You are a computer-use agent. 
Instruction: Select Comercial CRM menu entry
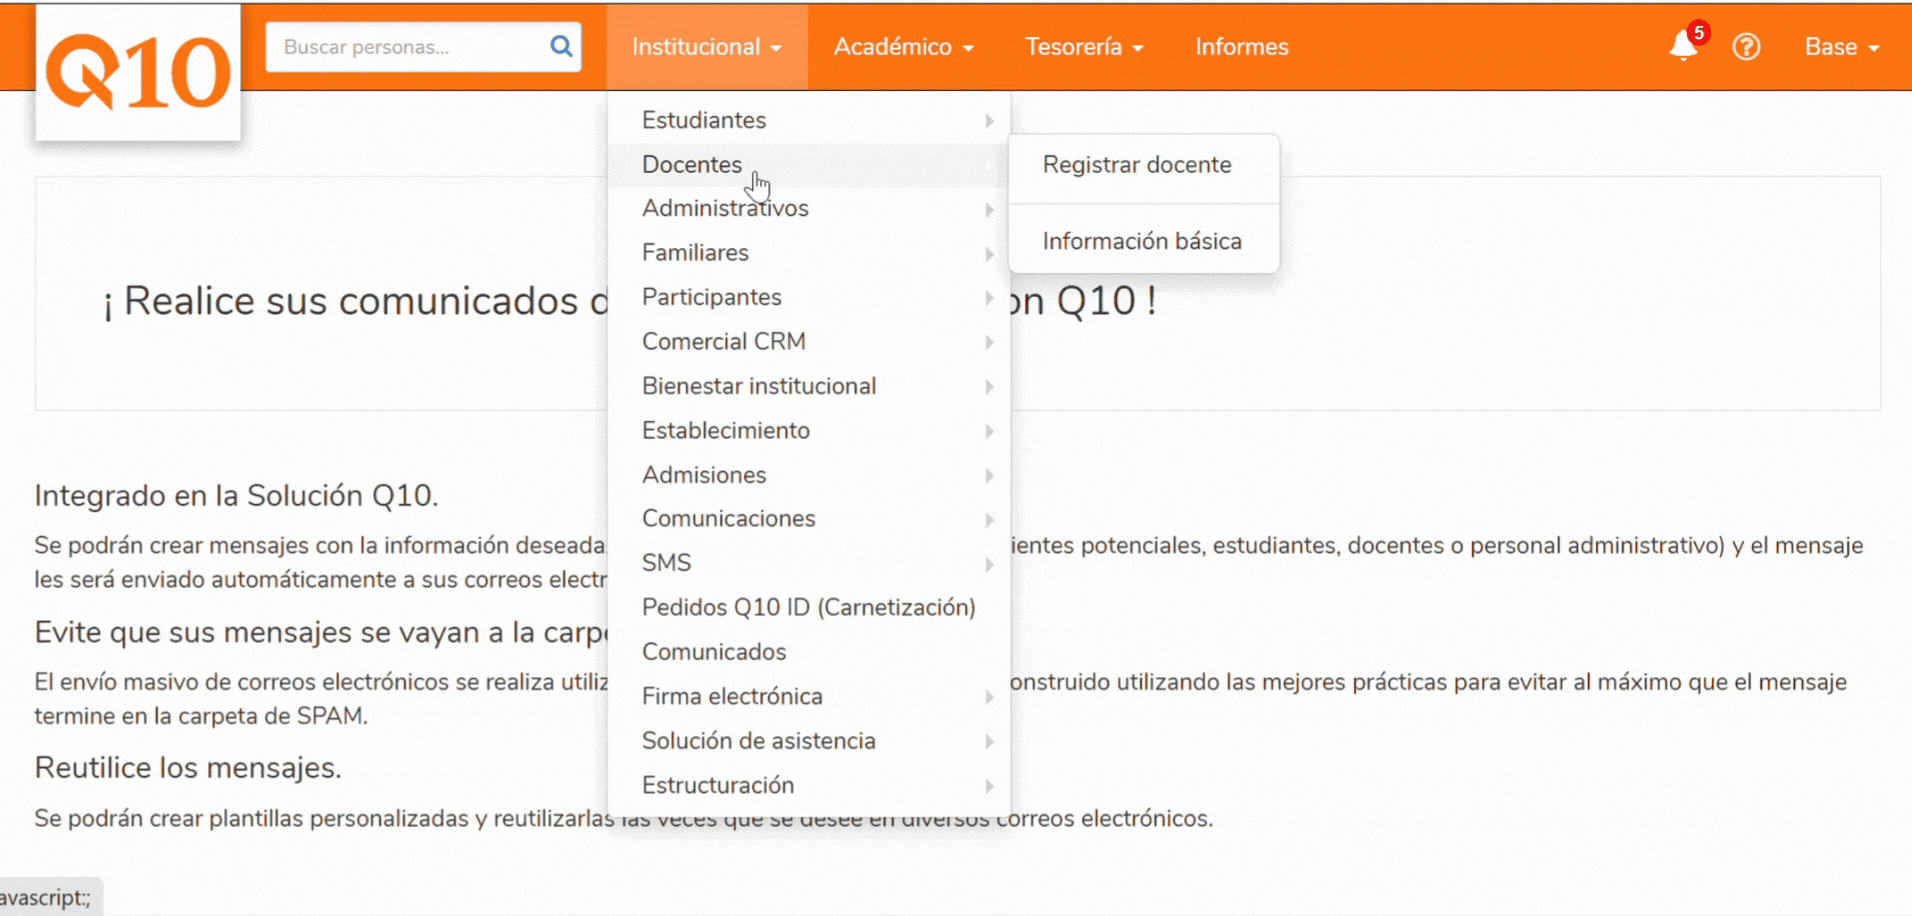click(808, 342)
